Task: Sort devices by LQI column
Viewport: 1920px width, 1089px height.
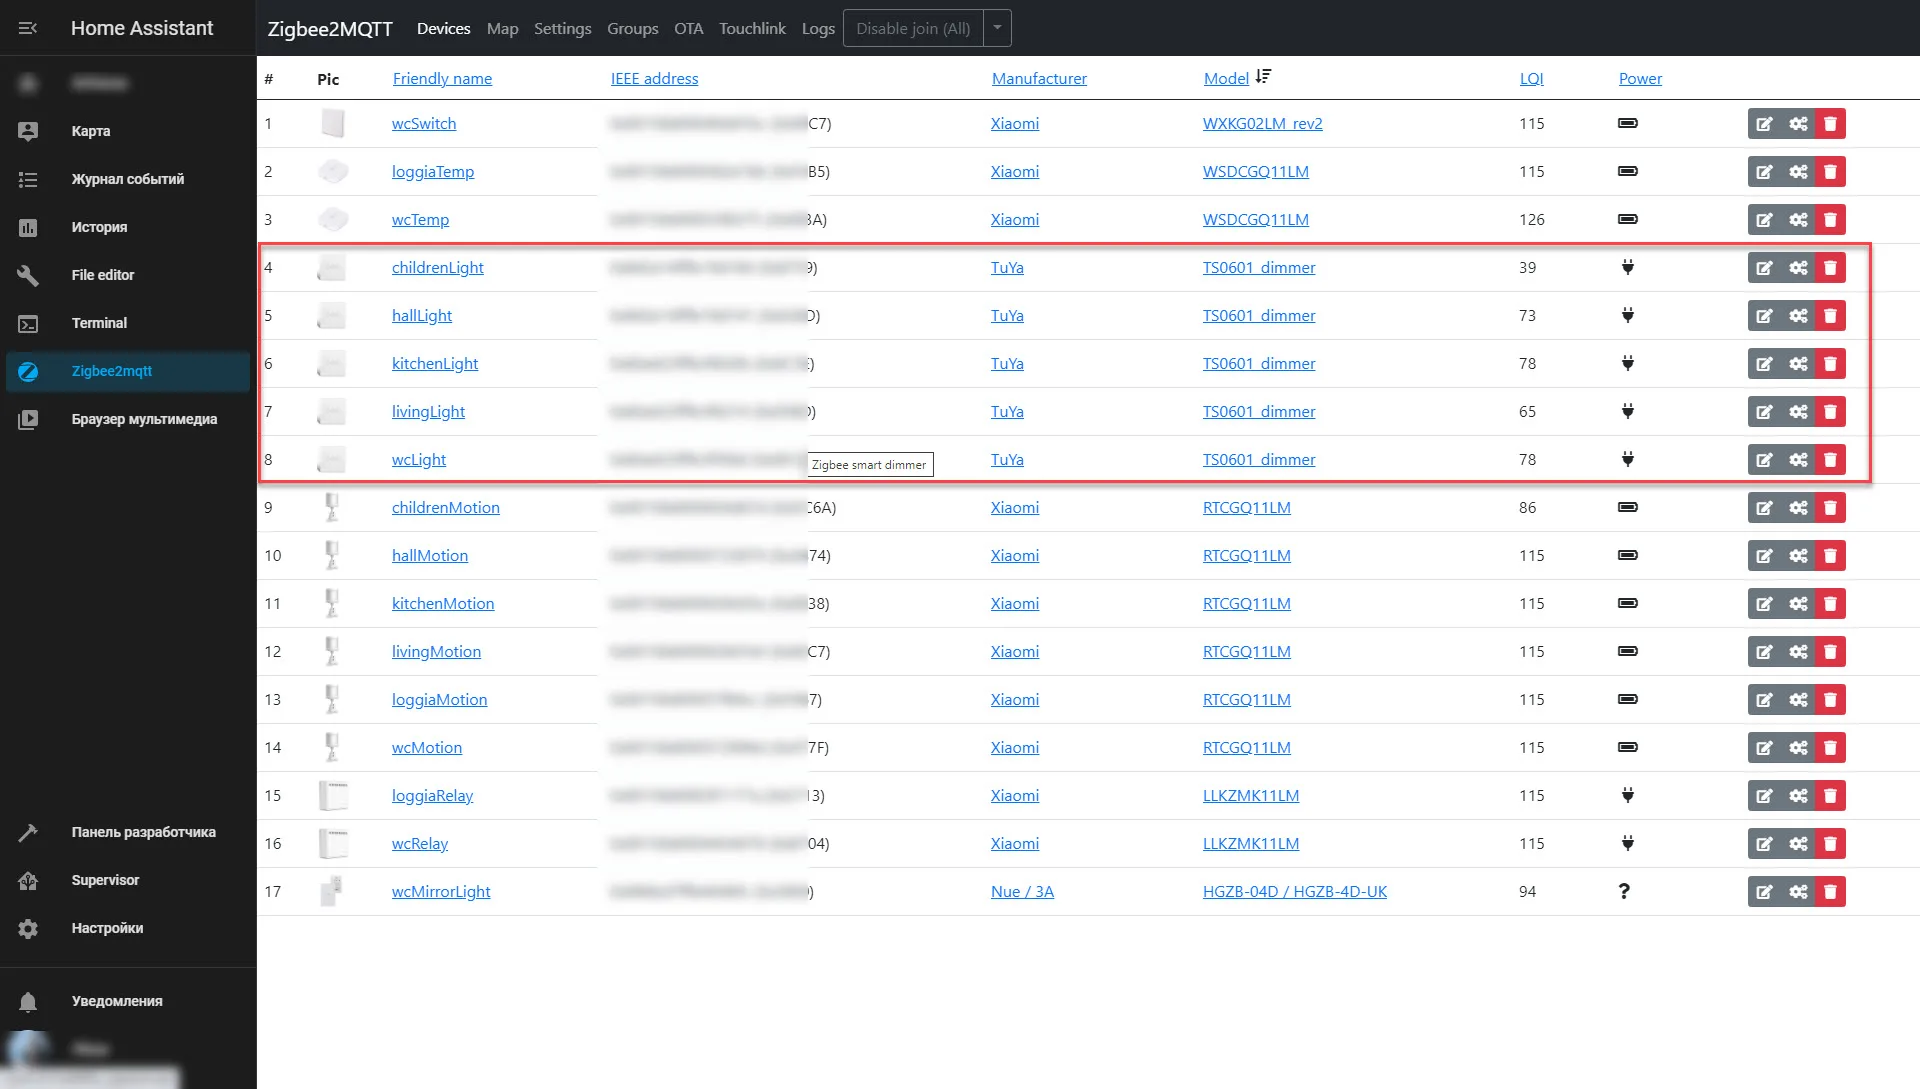Action: (x=1531, y=78)
